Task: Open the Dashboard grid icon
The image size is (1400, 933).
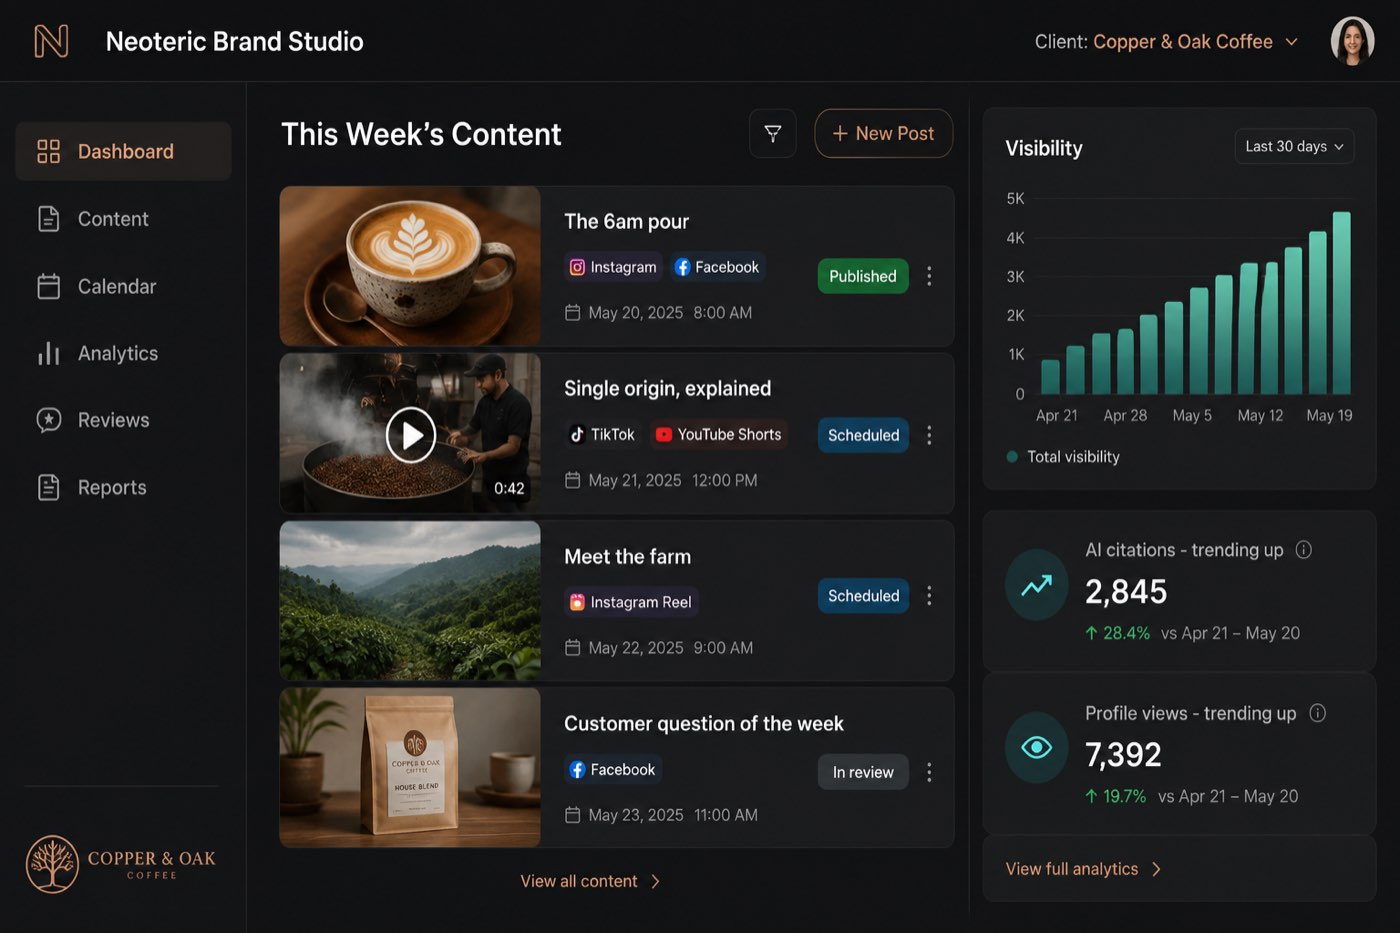Action: click(48, 151)
